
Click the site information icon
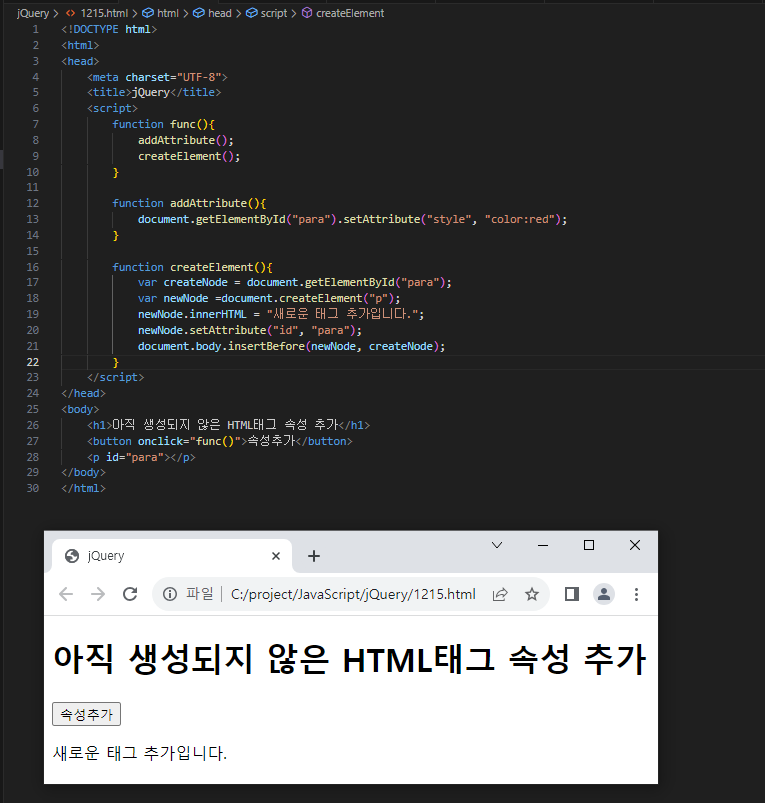click(170, 594)
